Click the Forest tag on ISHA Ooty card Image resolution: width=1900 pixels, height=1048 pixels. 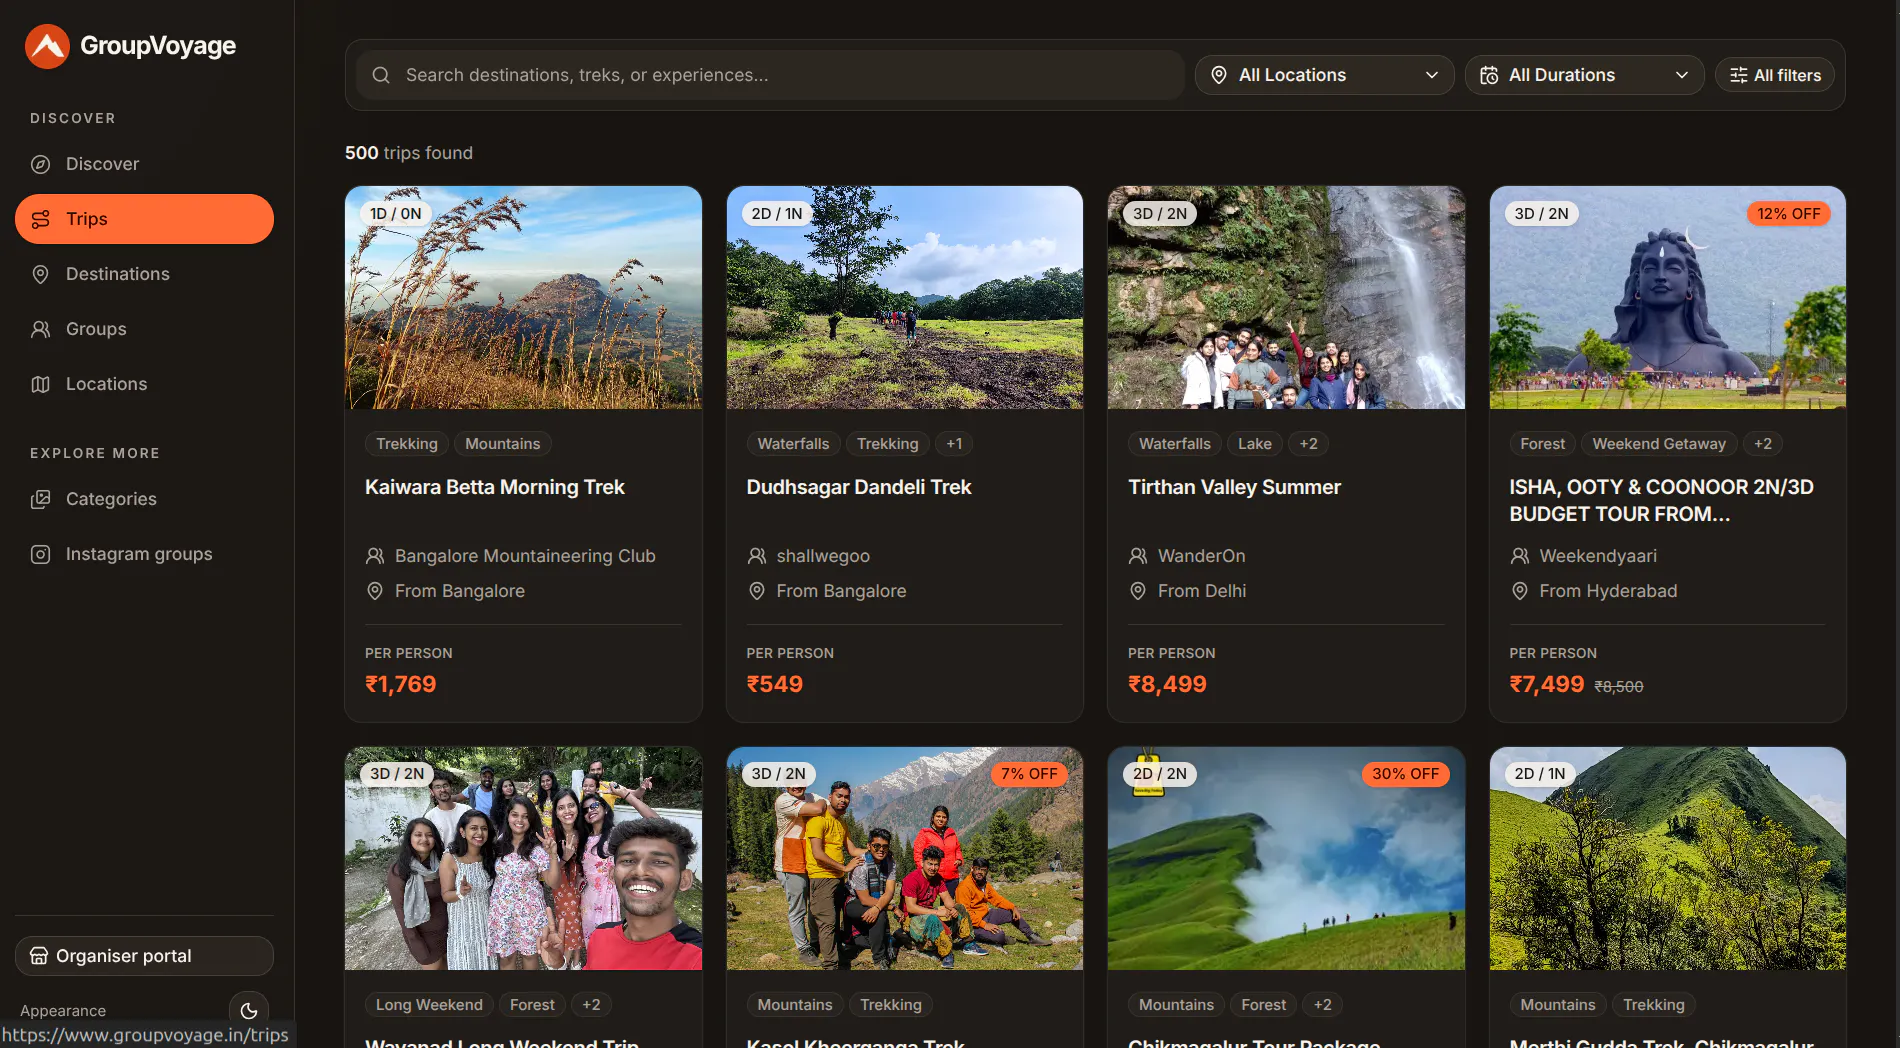point(1543,444)
